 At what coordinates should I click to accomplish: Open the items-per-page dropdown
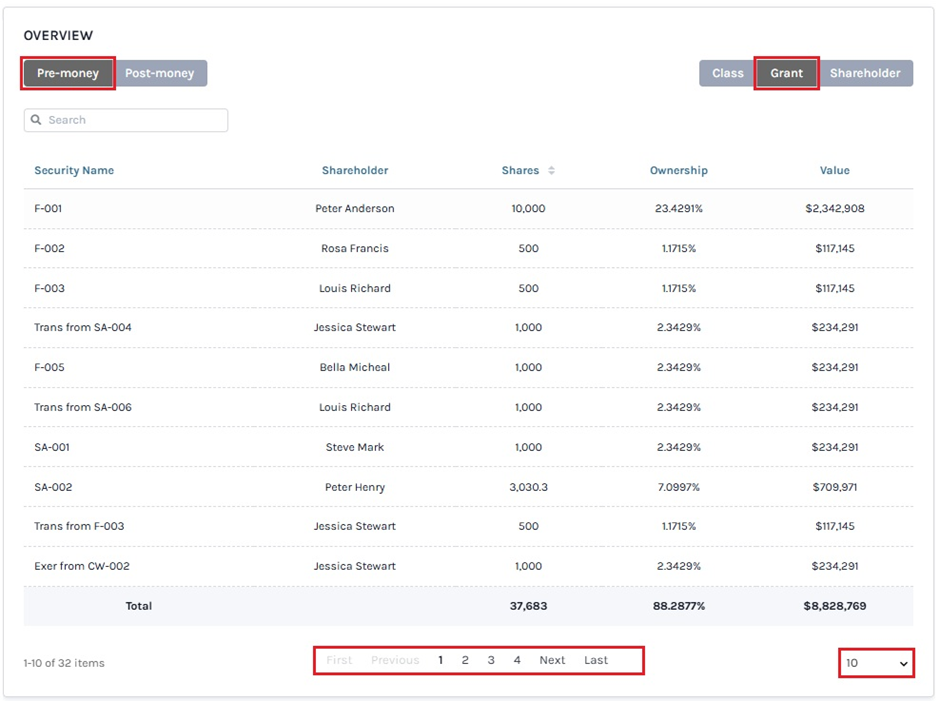(x=876, y=663)
